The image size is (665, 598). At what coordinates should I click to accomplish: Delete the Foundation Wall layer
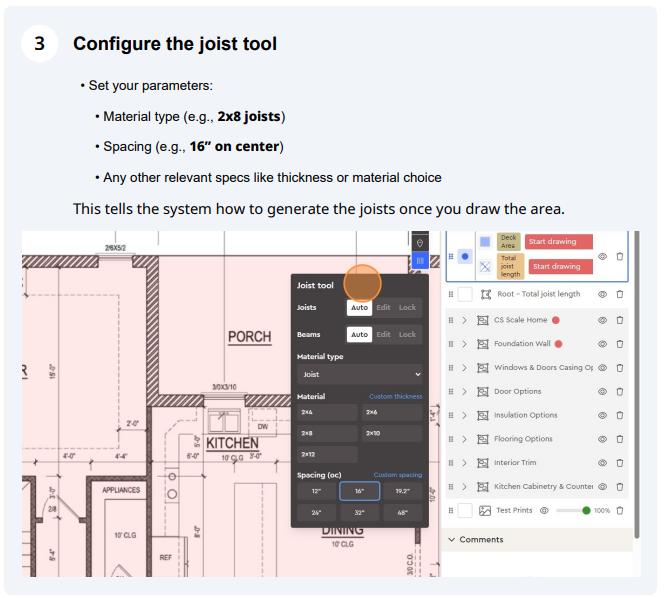(620, 344)
